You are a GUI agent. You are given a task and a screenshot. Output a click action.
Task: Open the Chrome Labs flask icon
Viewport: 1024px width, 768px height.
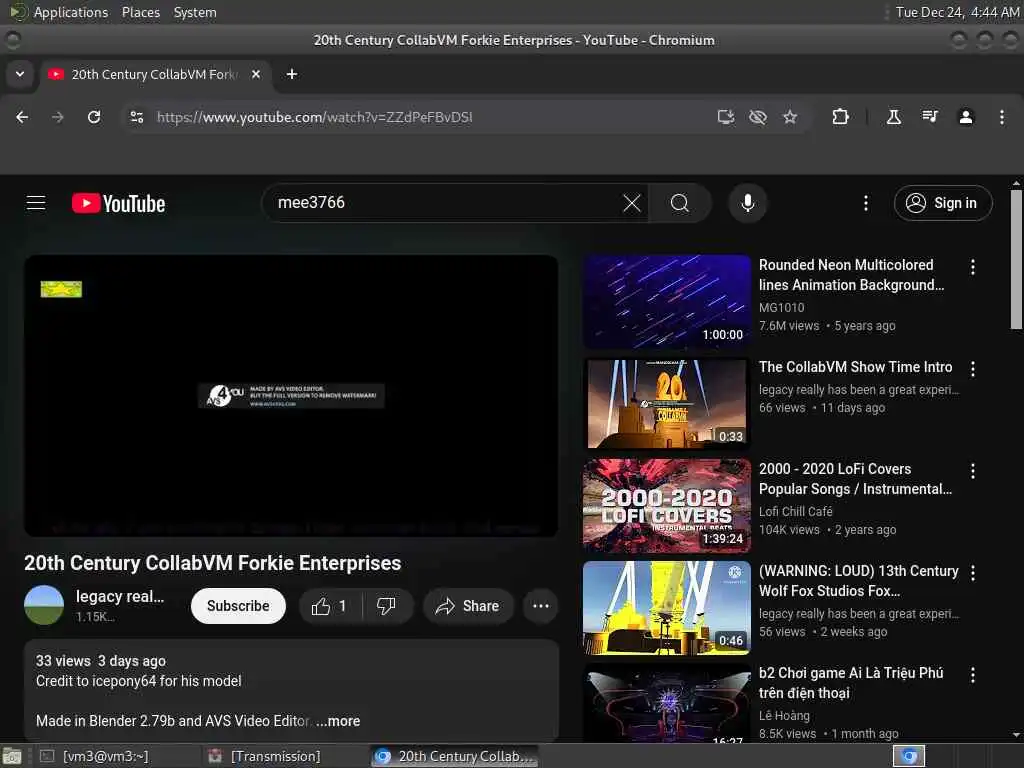tap(893, 117)
